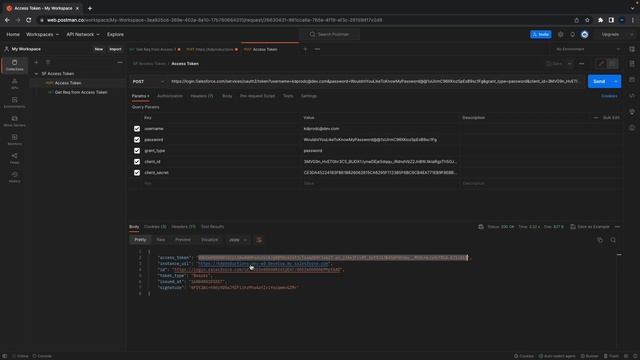Open Postman settings gear icon
640x360 pixels.
click(x=560, y=35)
